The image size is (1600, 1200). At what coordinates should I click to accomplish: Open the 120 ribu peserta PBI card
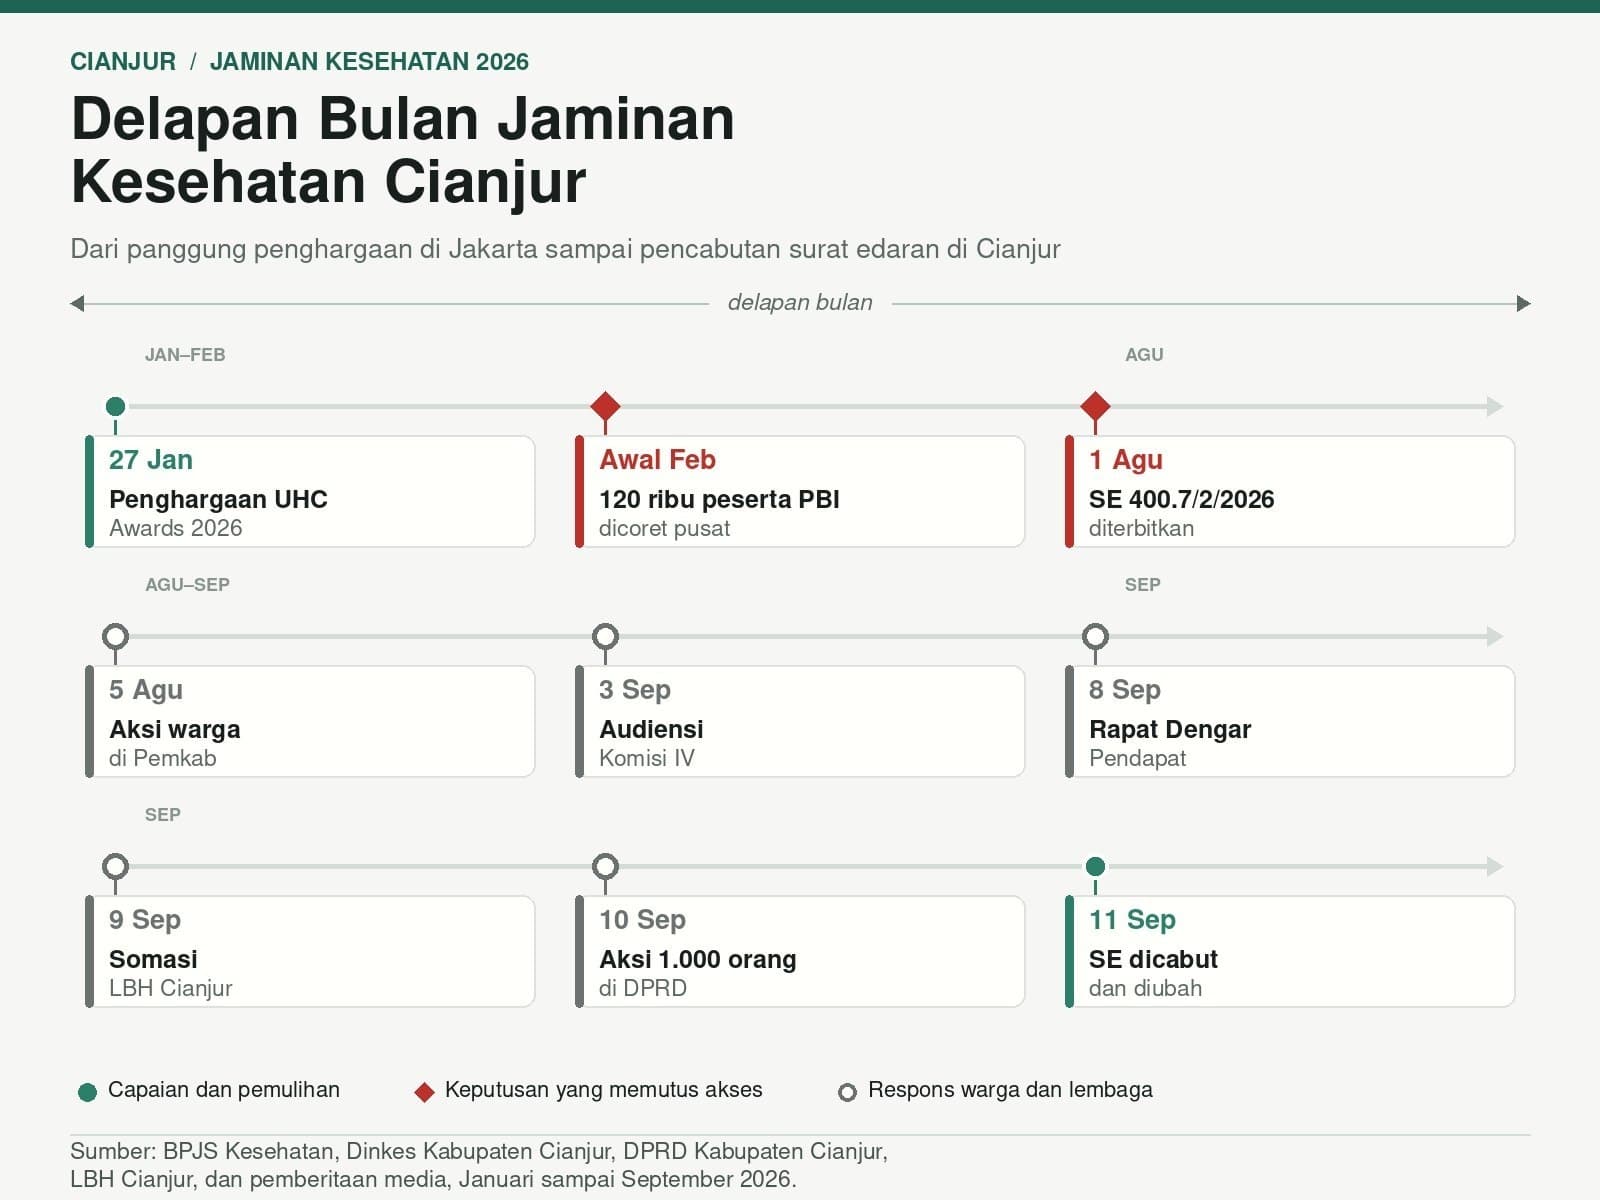pyautogui.click(x=800, y=491)
